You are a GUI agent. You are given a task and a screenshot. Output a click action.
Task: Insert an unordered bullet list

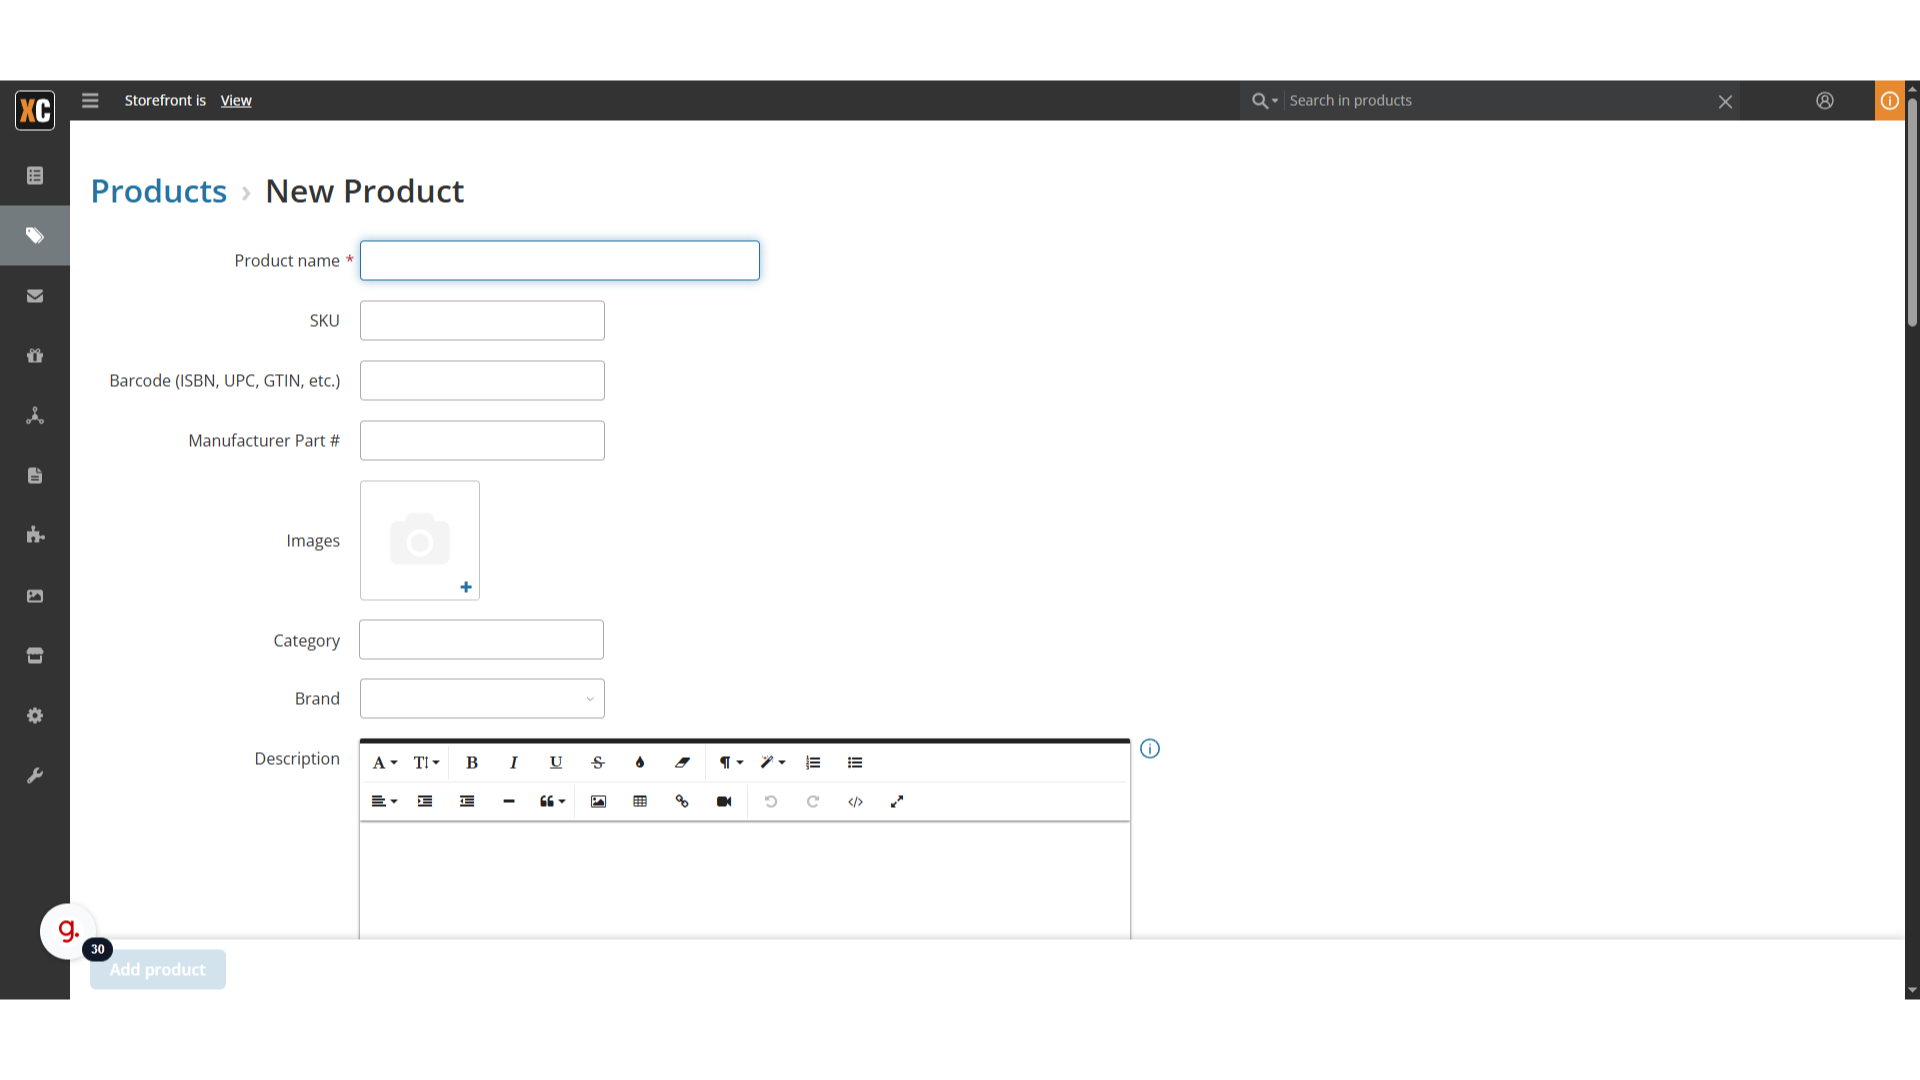[855, 763]
